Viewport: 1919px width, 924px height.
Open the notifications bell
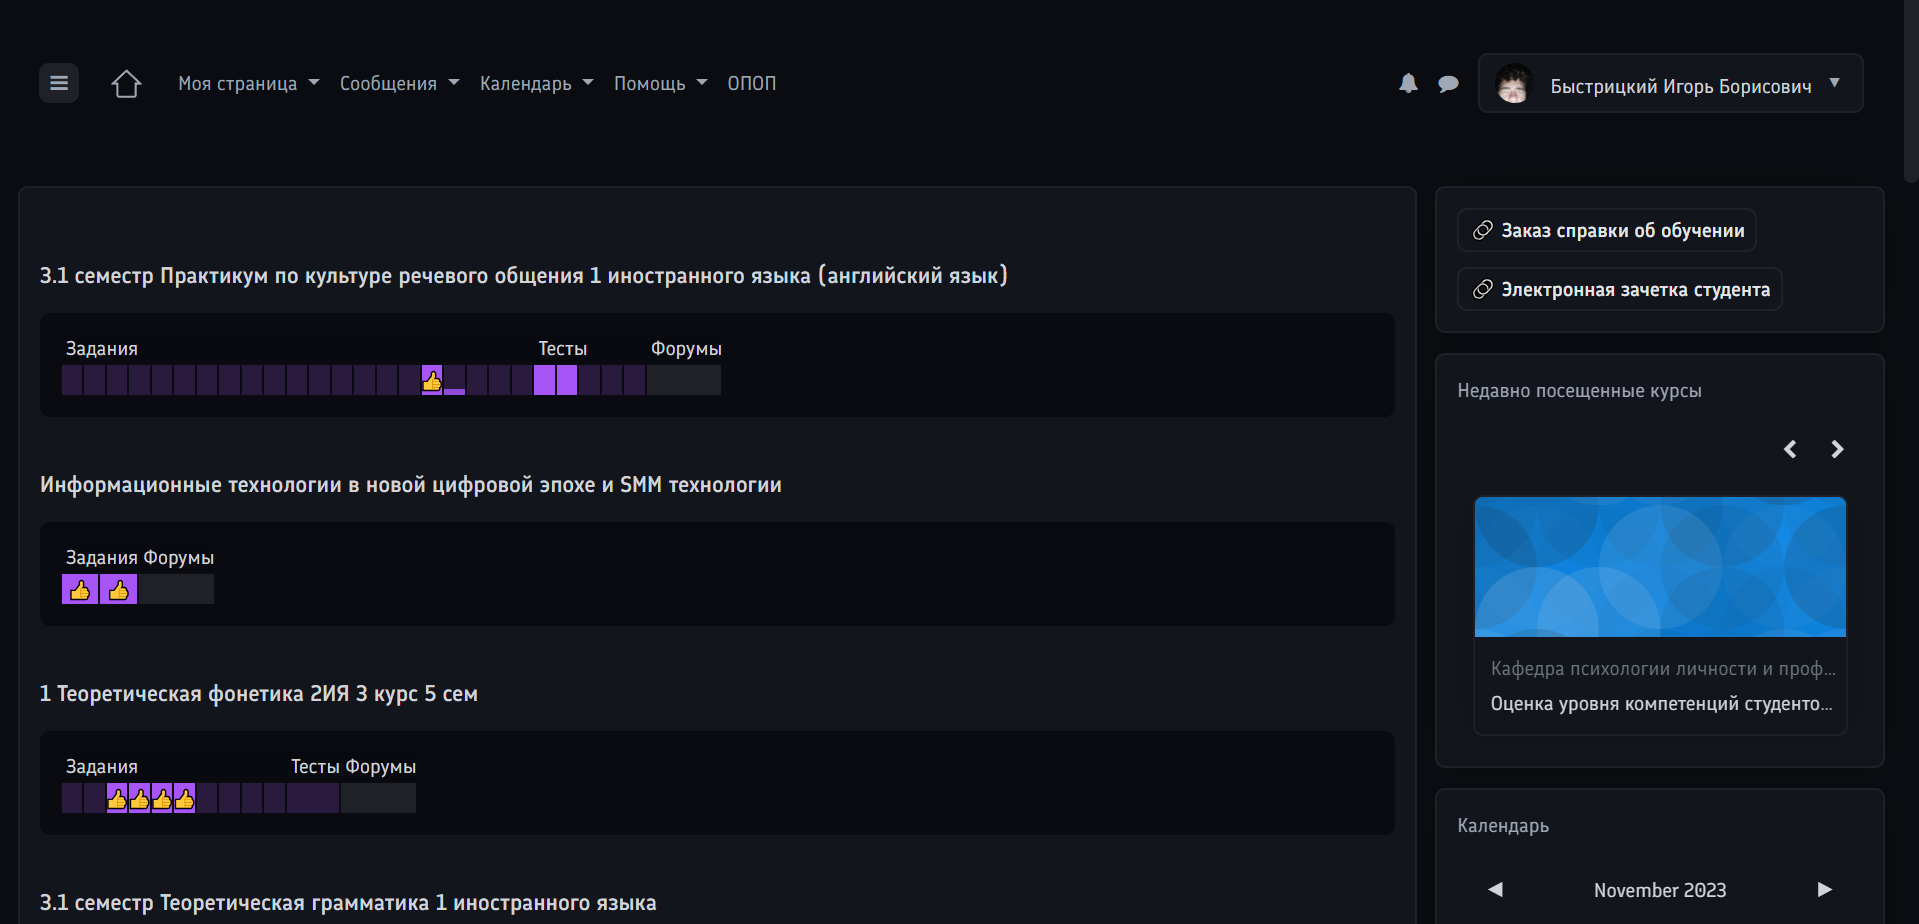coord(1408,83)
